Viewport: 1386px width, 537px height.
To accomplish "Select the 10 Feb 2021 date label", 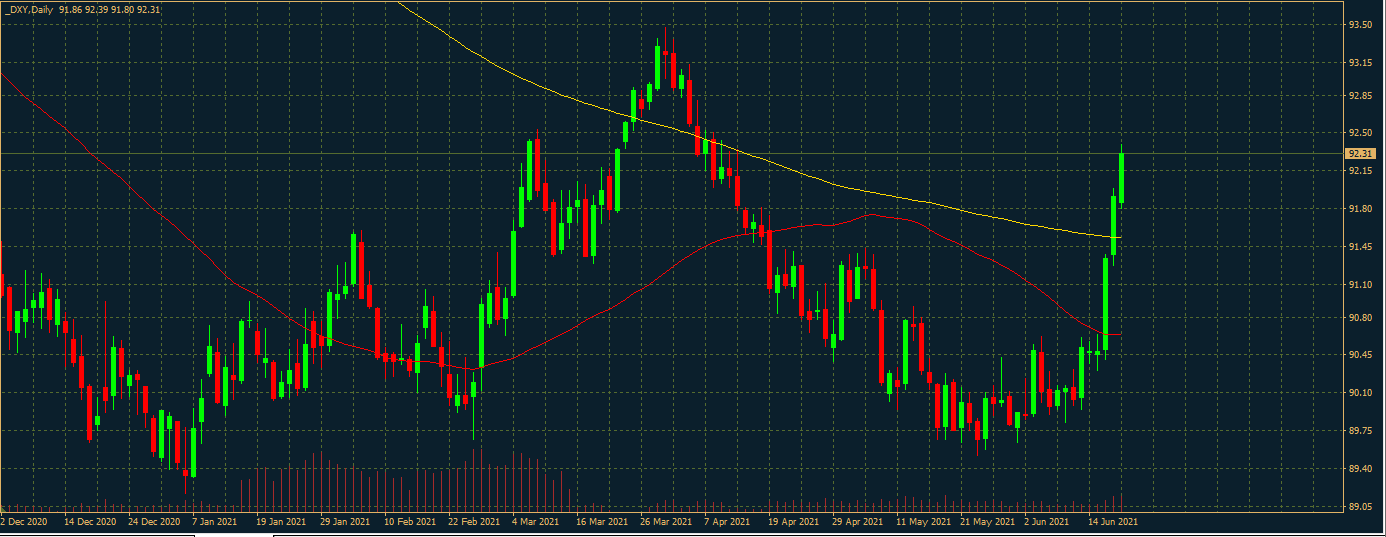I will click(410, 522).
